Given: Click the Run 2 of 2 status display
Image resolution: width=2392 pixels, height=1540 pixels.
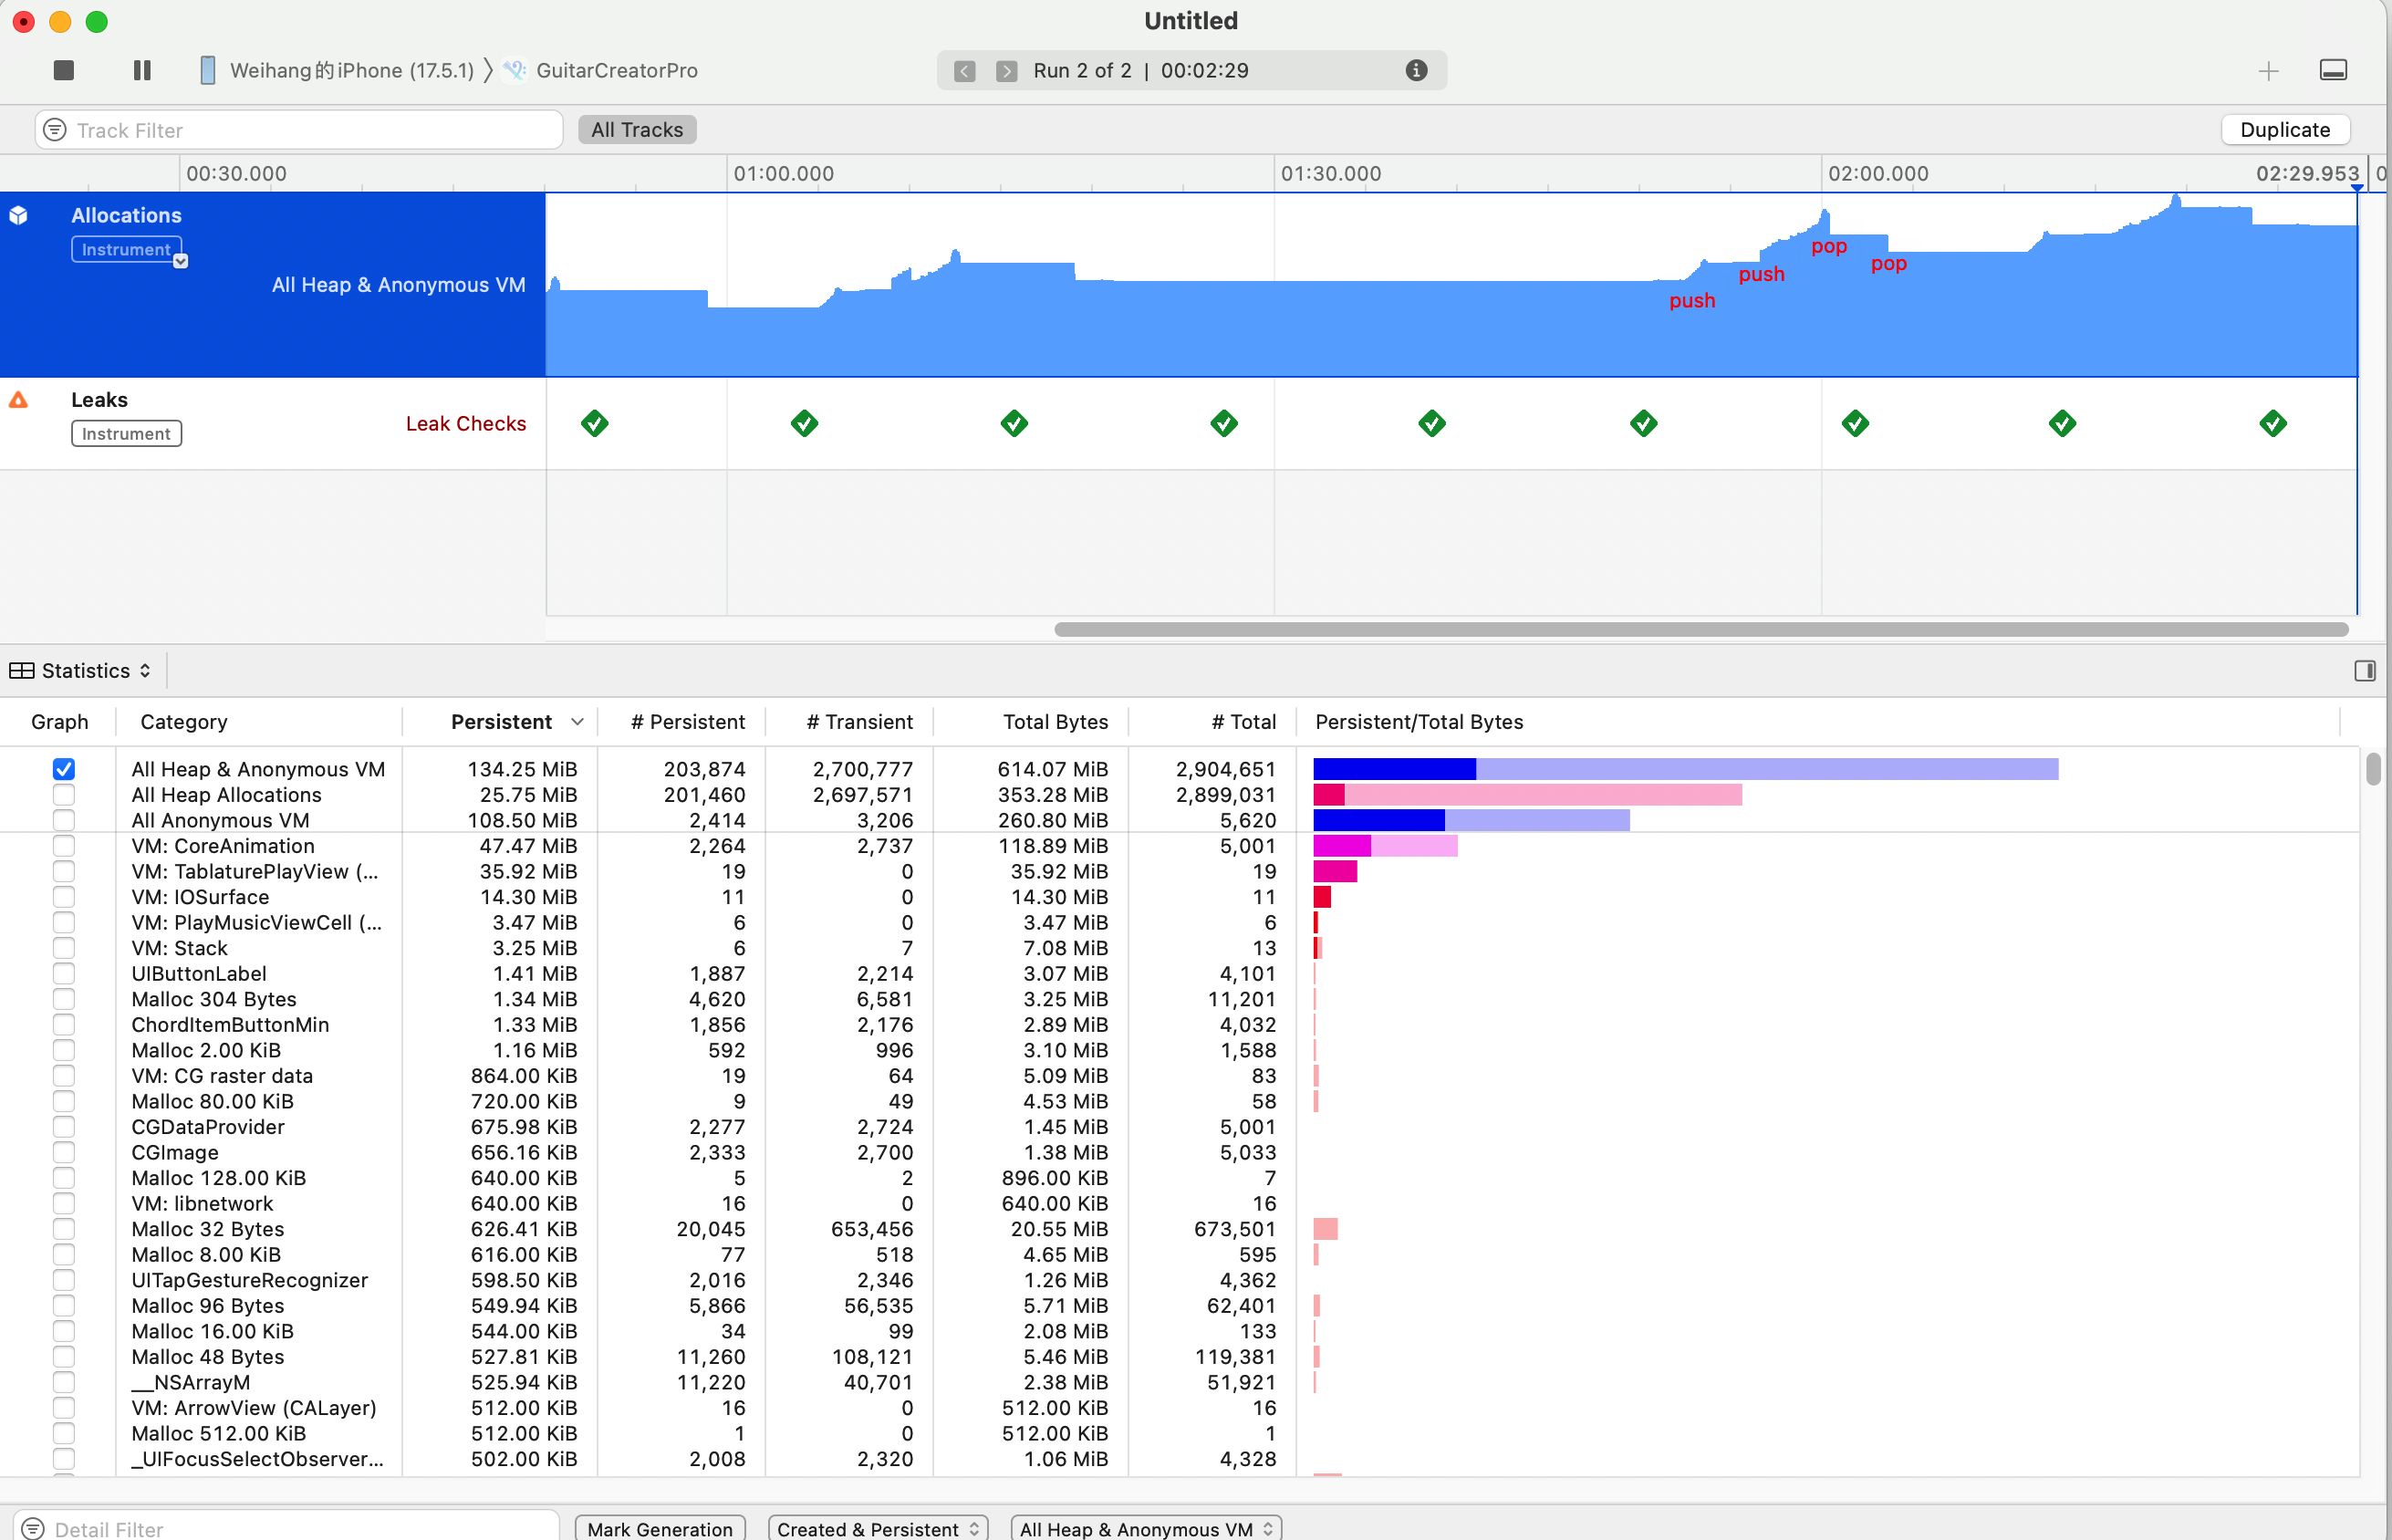Looking at the screenshot, I should 1191,70.
